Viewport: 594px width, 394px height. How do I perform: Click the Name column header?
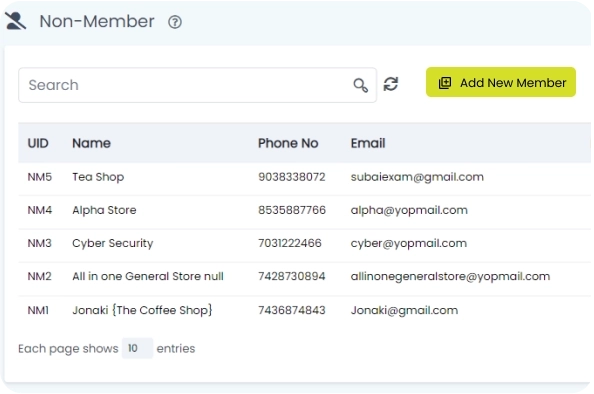point(91,143)
